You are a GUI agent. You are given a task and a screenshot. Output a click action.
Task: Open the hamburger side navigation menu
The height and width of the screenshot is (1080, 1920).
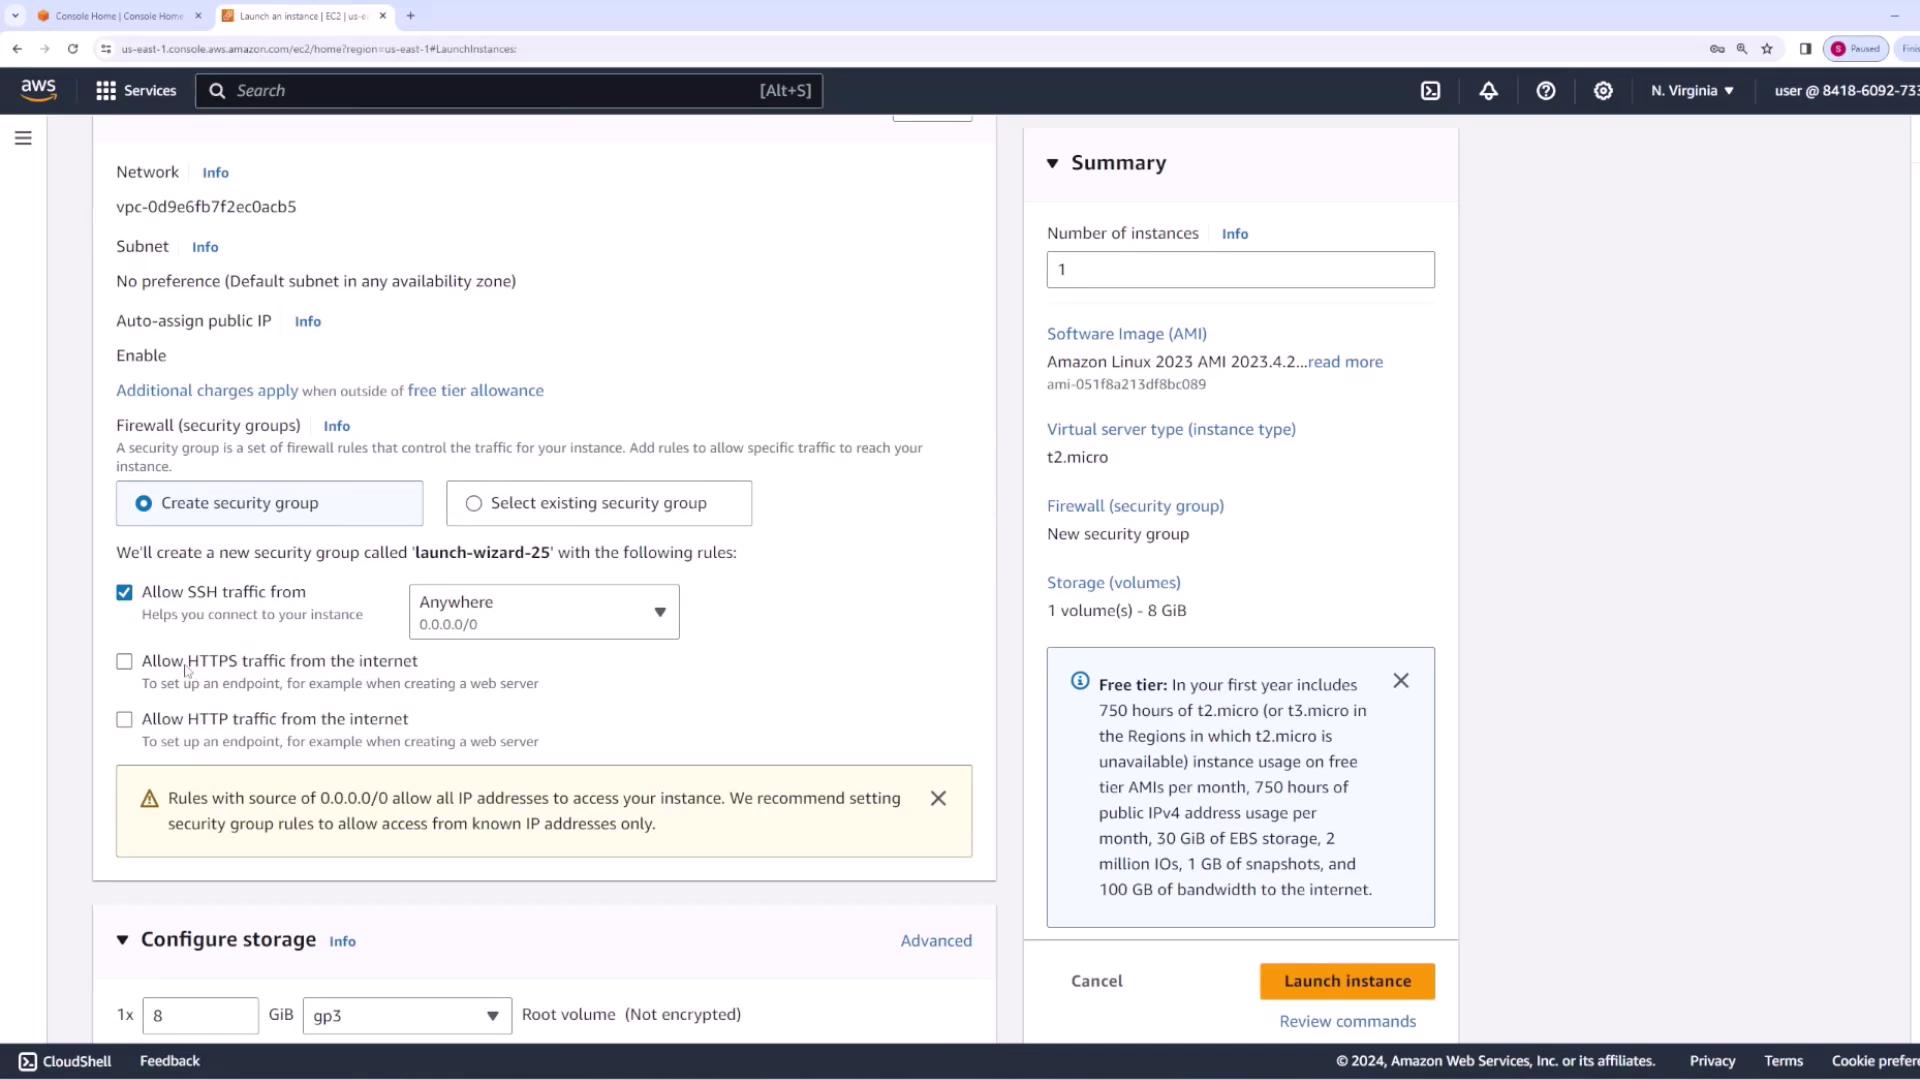pyautogui.click(x=23, y=138)
